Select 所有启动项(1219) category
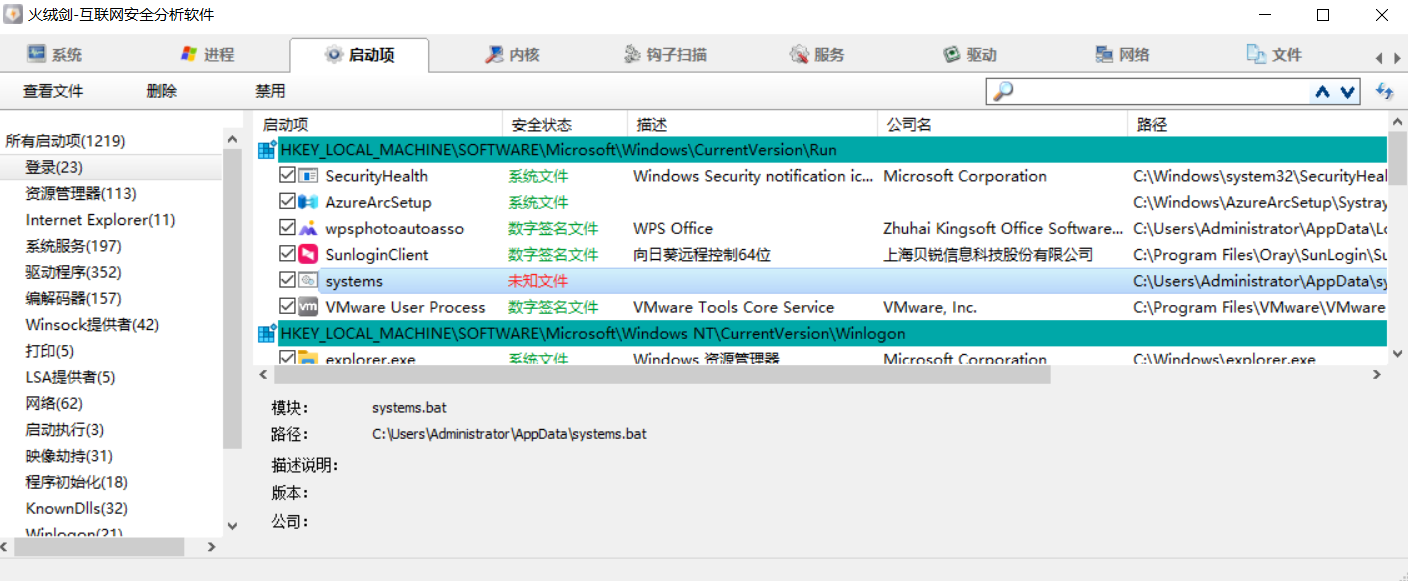This screenshot has width=1408, height=581. pyautogui.click(x=66, y=141)
